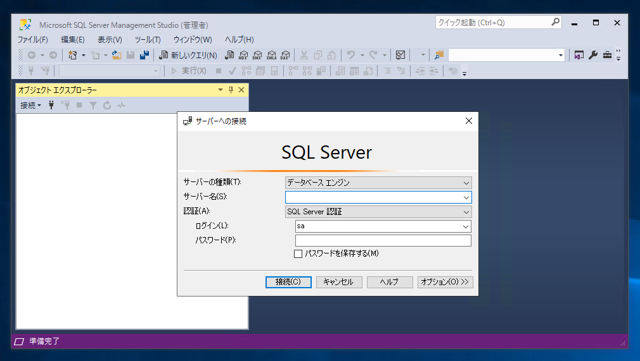Expand the ログイン combo box arrow
This screenshot has width=640, height=361.
465,227
